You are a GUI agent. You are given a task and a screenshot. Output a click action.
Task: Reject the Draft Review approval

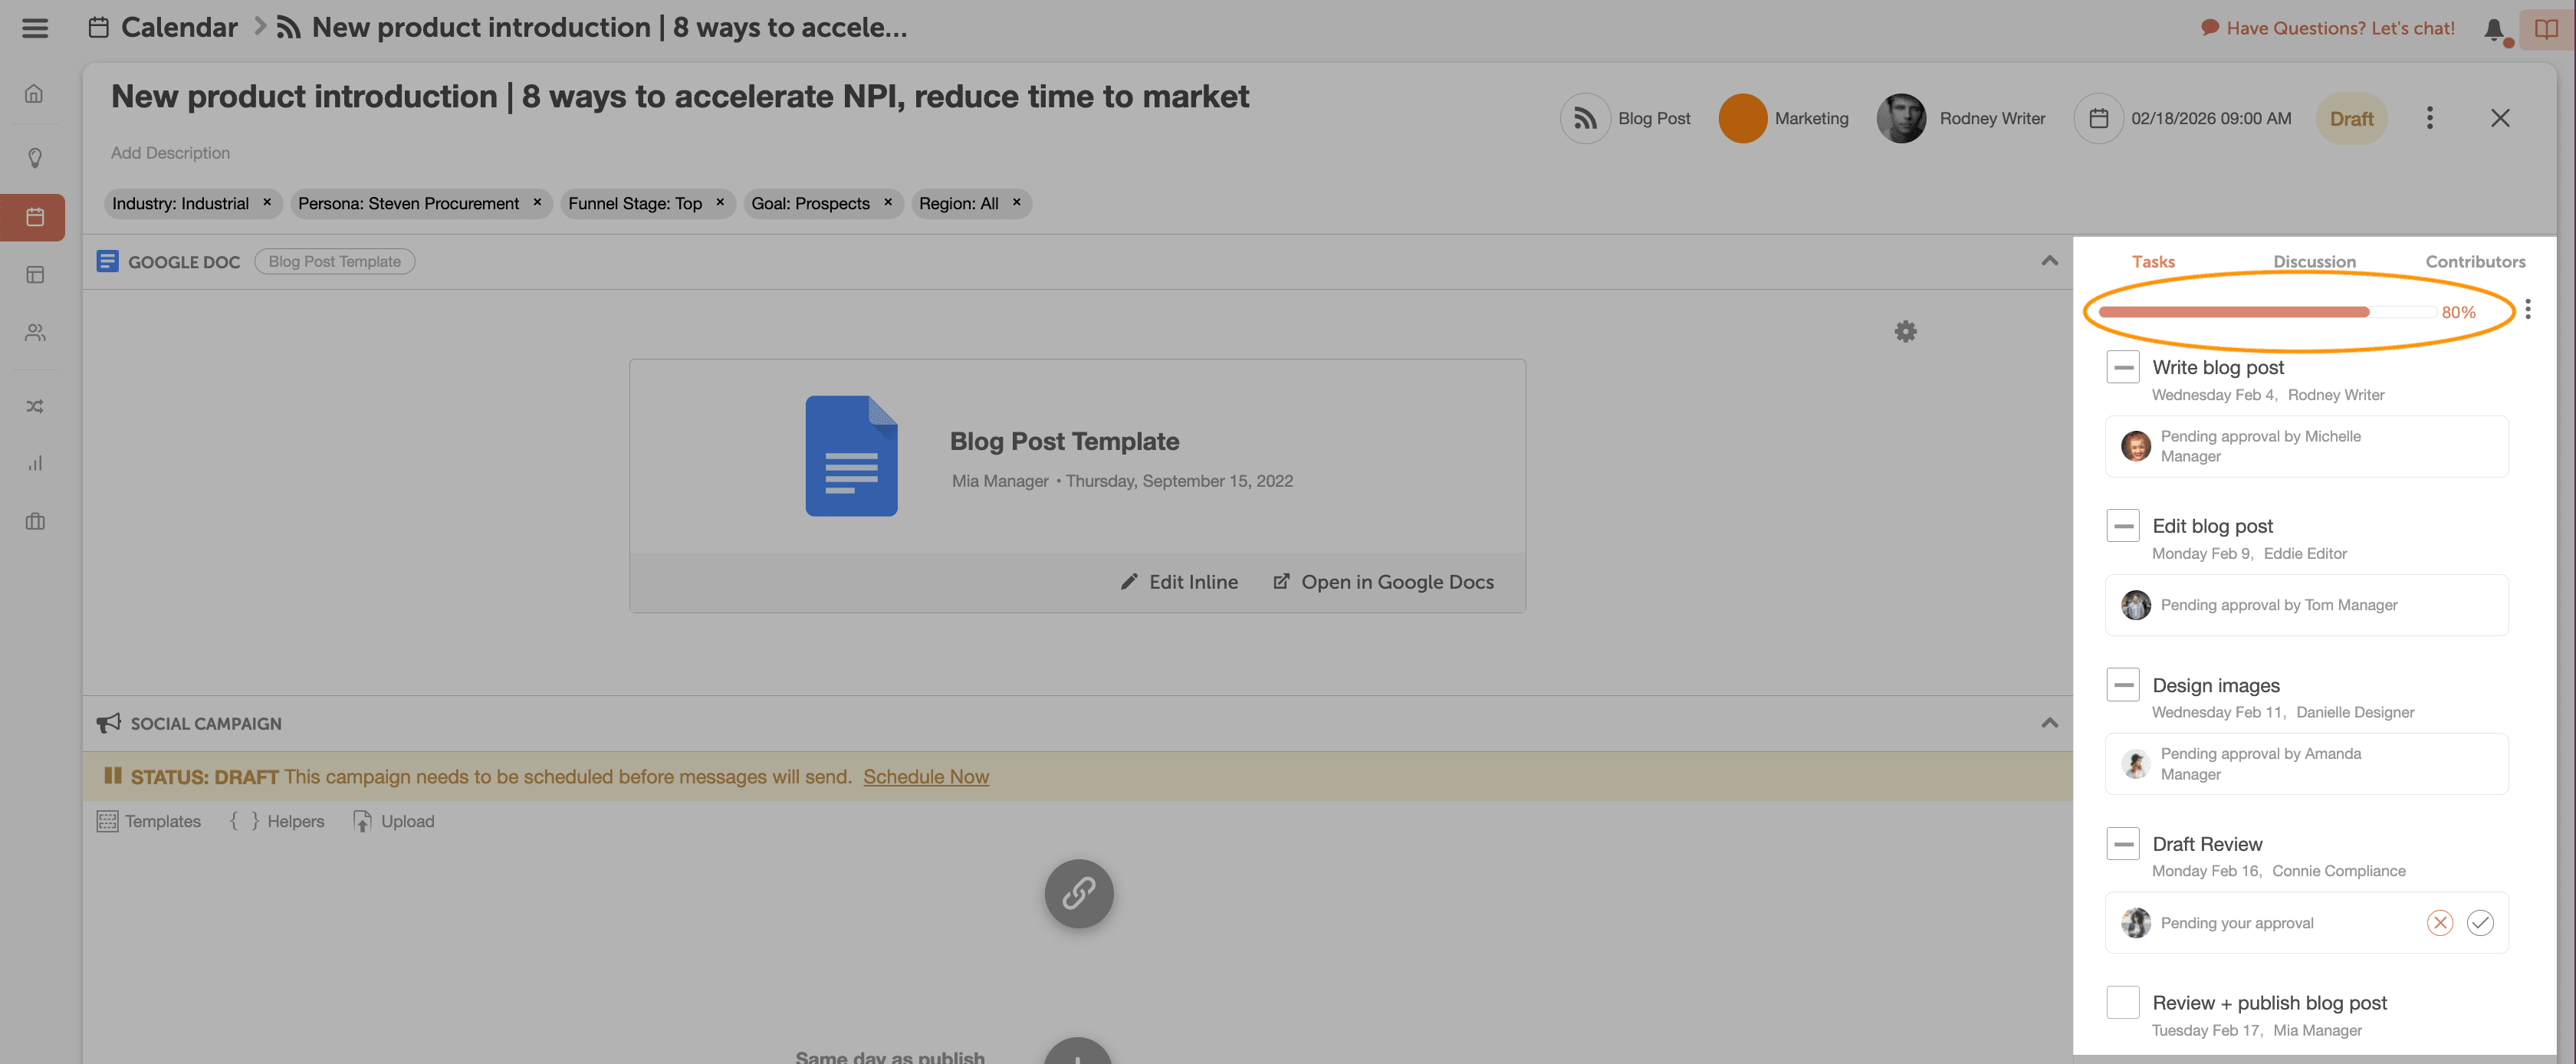[x=2439, y=923]
